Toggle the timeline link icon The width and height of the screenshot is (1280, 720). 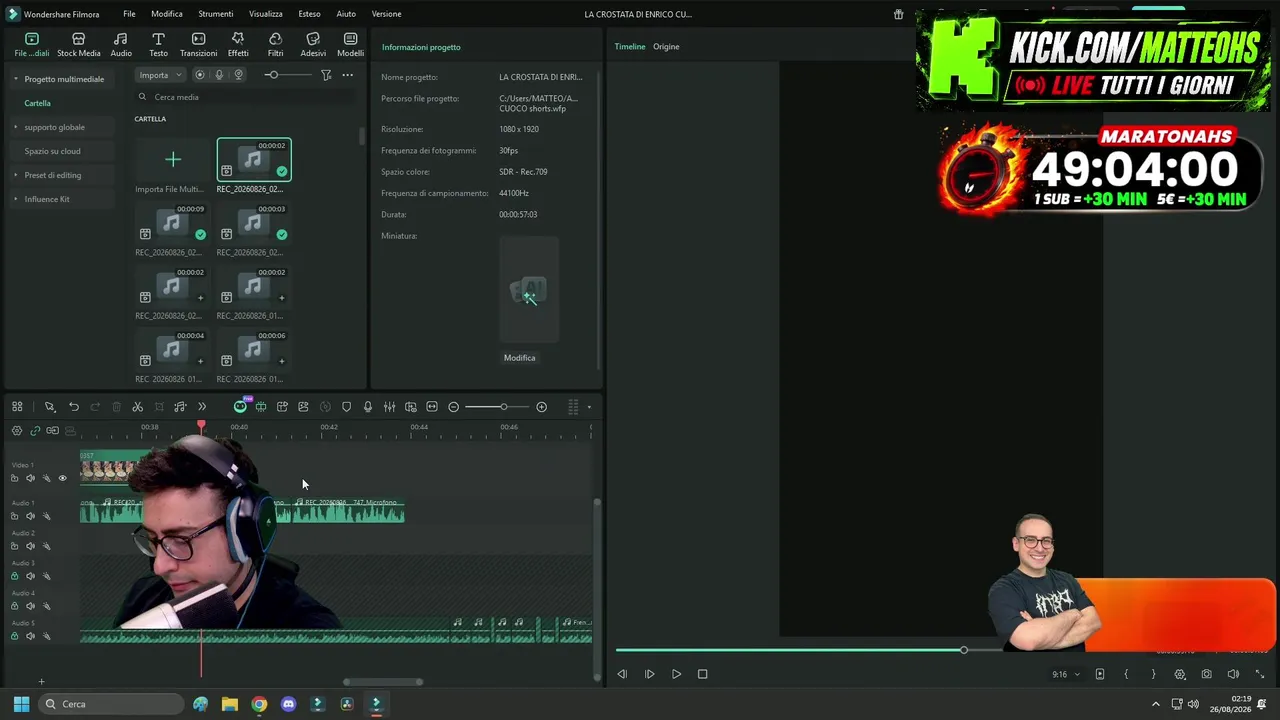(35, 431)
